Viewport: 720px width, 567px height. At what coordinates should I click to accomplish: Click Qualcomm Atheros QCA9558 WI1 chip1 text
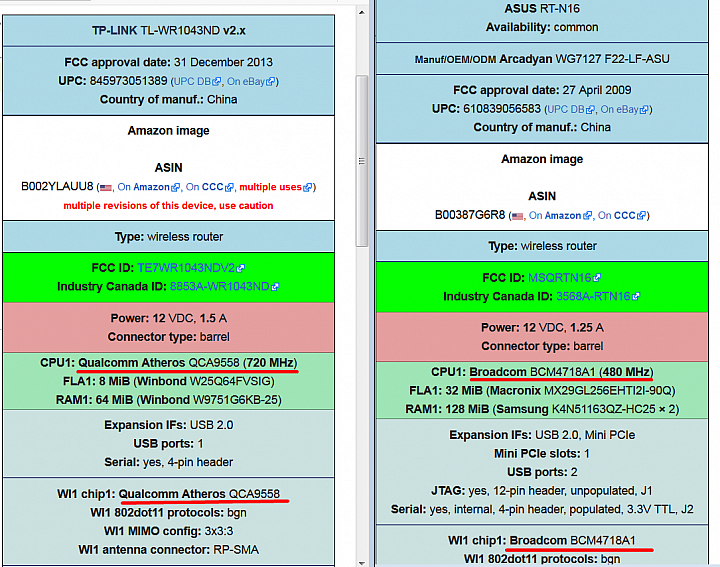199,494
